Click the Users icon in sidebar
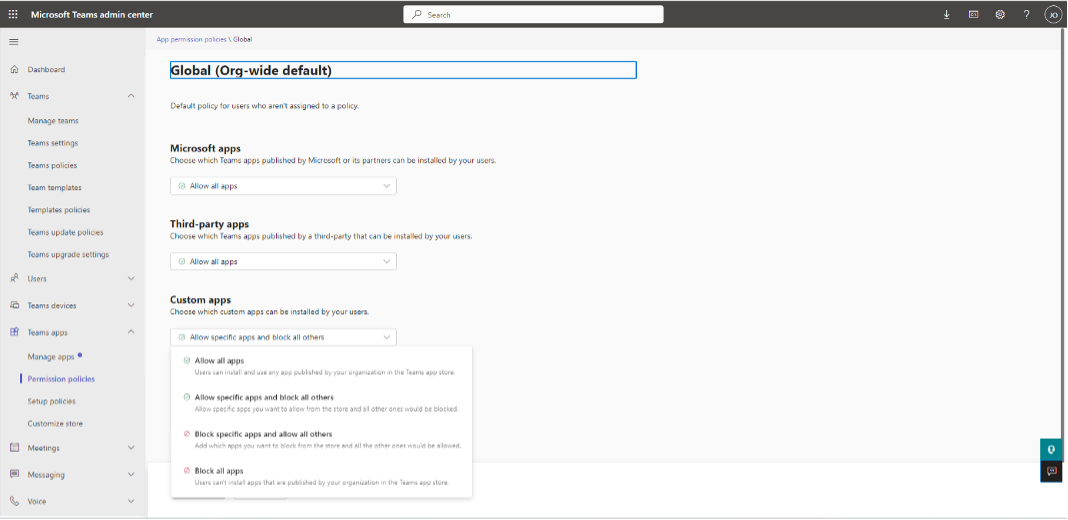The image size is (1068, 520). click(x=14, y=279)
